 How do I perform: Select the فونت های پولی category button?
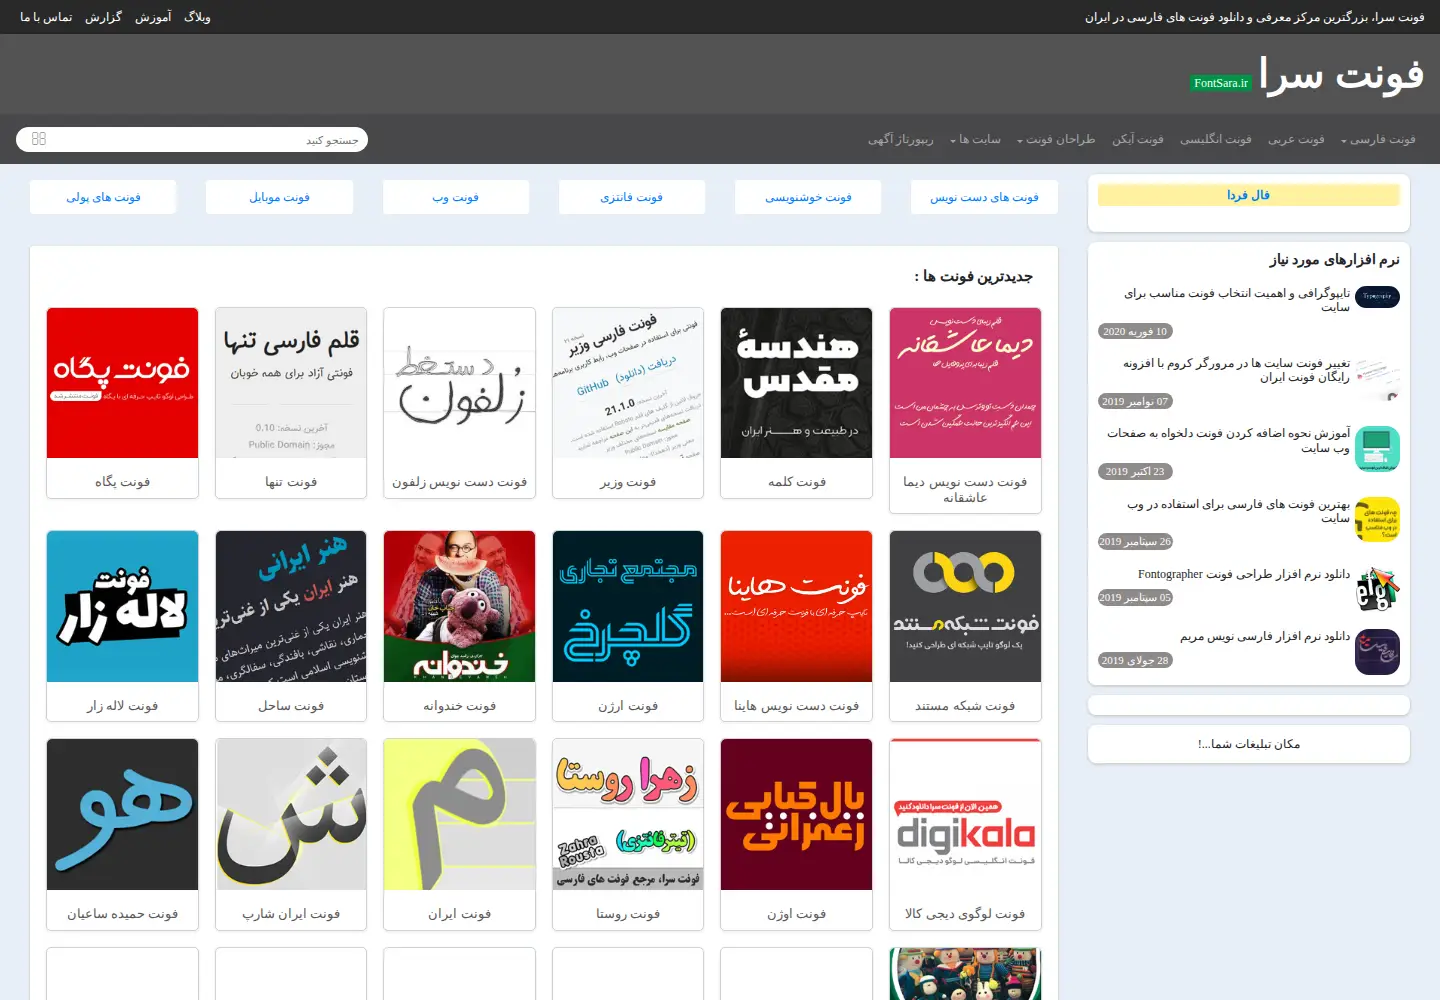point(103,197)
